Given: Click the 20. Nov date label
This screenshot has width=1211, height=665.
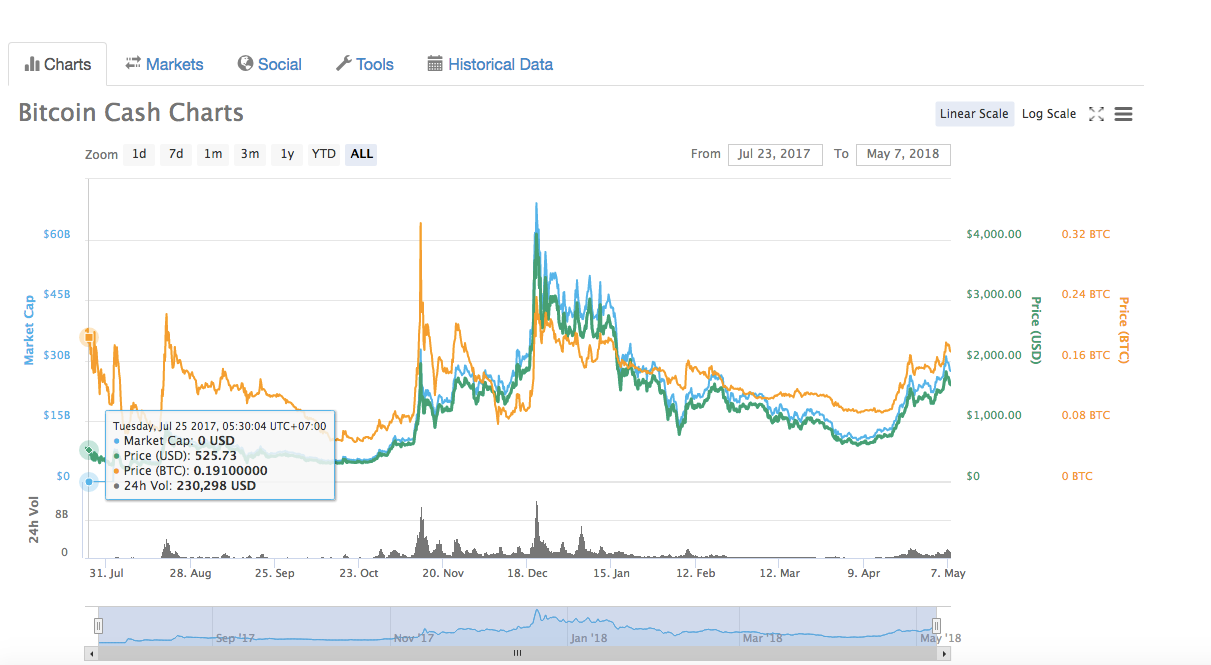Looking at the screenshot, I should [443, 573].
